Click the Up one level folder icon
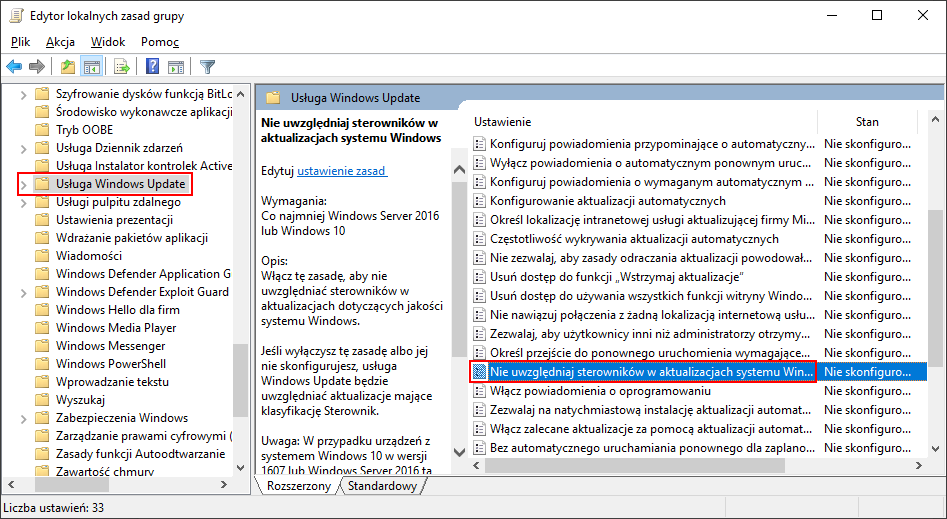The height and width of the screenshot is (519, 947). click(68, 66)
